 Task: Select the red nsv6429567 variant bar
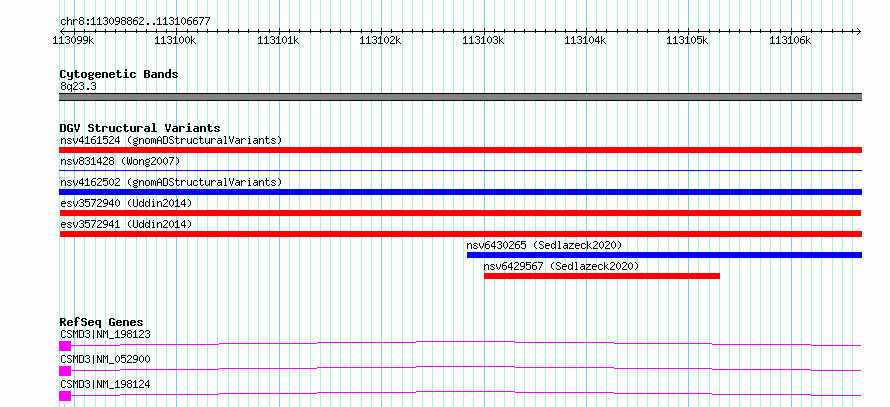(602, 276)
